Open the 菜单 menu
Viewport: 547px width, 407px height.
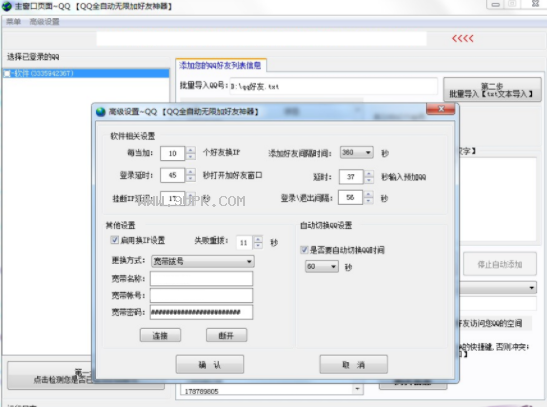pos(13,22)
